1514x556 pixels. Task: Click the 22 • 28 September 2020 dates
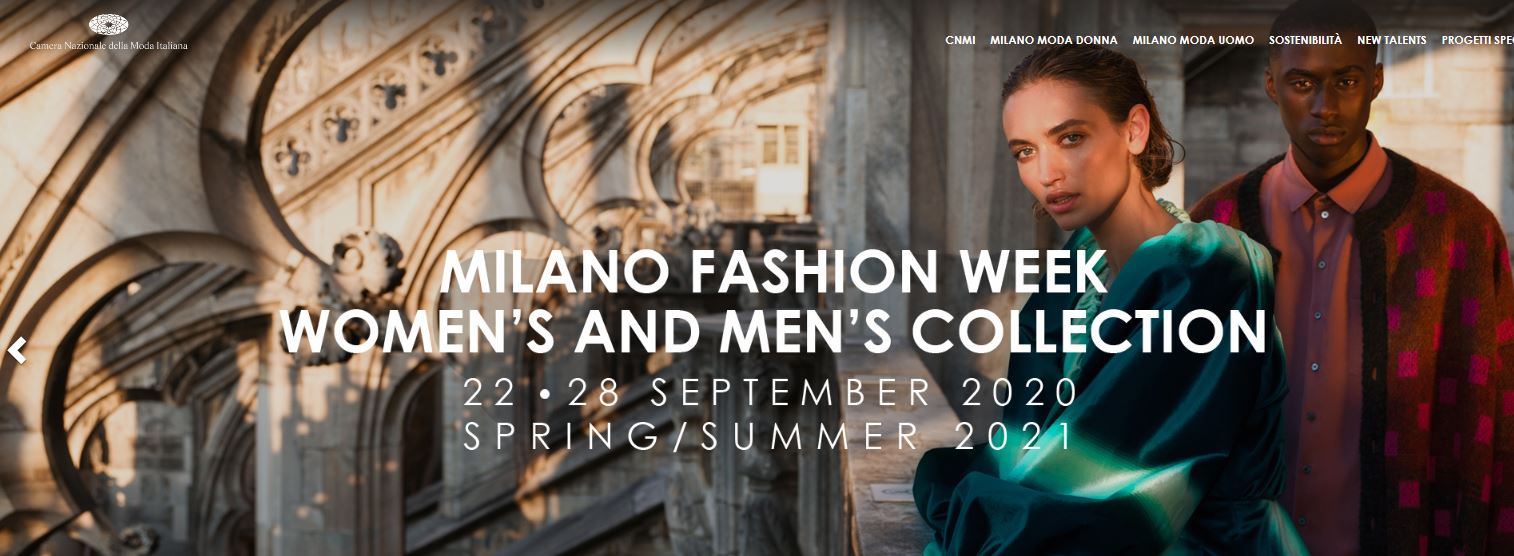tap(771, 393)
